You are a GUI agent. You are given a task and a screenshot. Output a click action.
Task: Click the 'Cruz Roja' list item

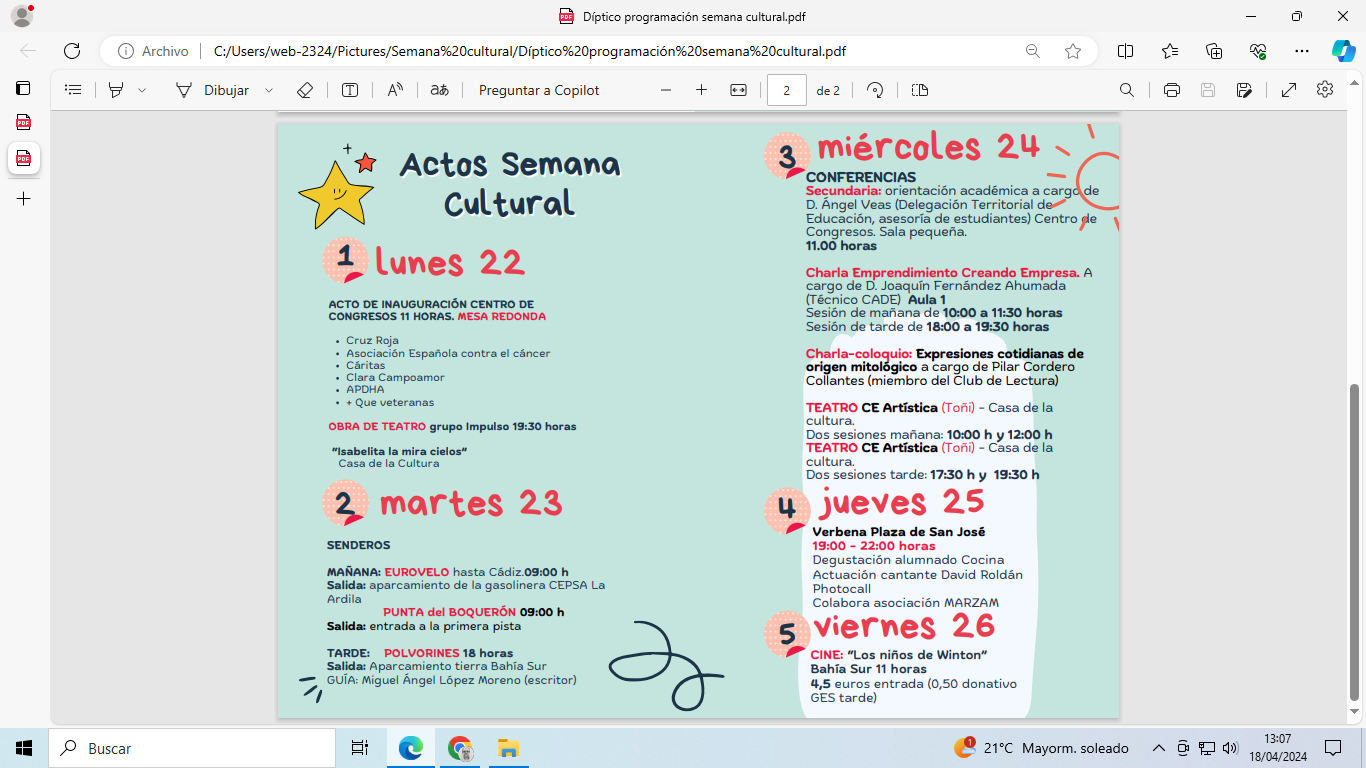click(x=372, y=340)
